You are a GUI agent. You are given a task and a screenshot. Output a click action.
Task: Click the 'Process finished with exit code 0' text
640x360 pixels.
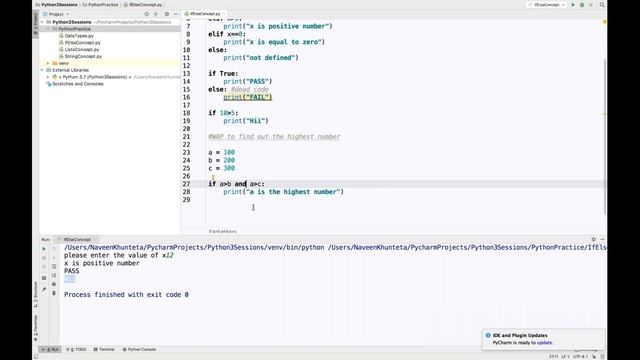point(126,295)
